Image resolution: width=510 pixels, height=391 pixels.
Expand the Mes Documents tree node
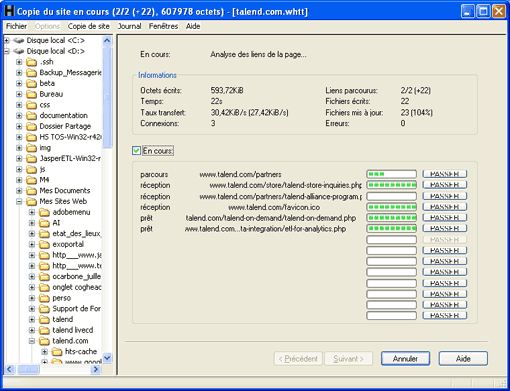coord(19,191)
